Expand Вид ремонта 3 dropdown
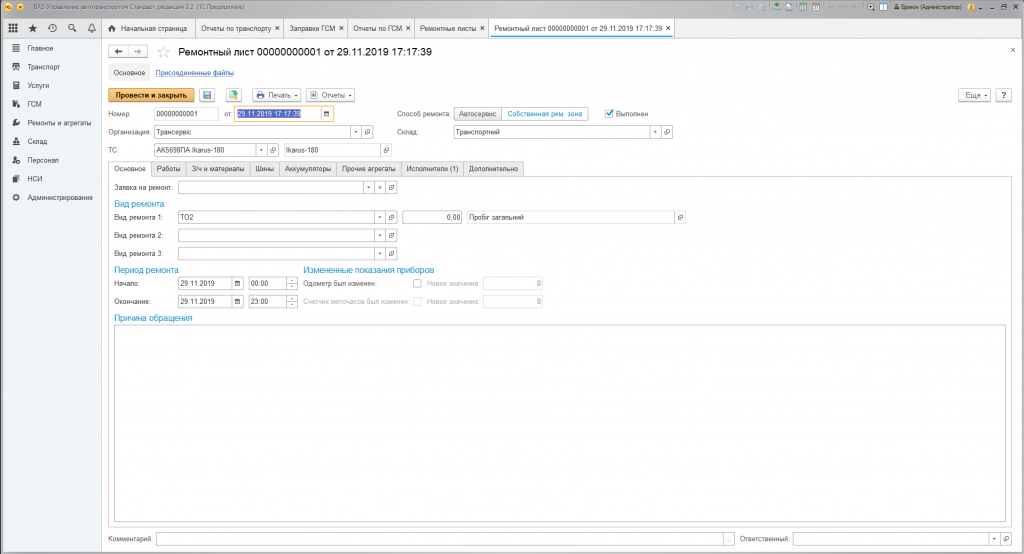 click(x=379, y=253)
